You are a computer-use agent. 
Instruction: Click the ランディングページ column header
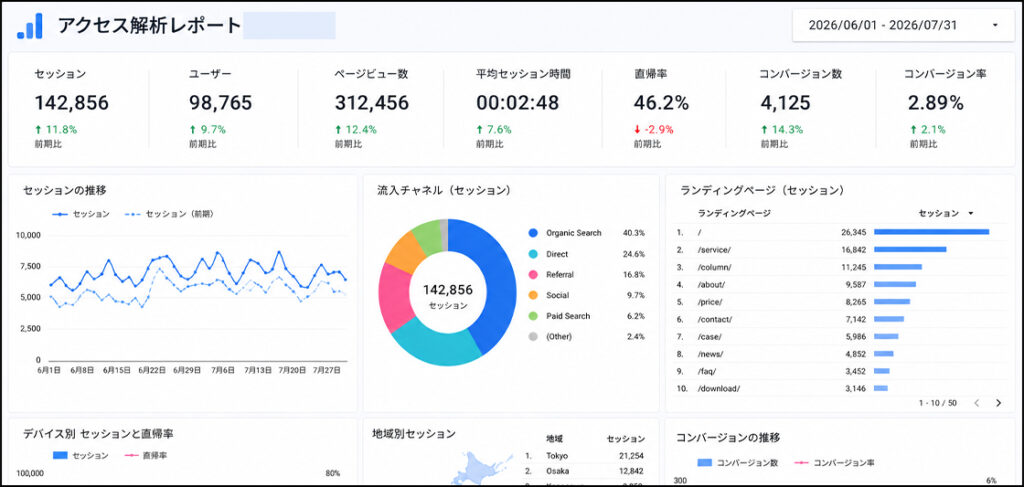click(734, 213)
